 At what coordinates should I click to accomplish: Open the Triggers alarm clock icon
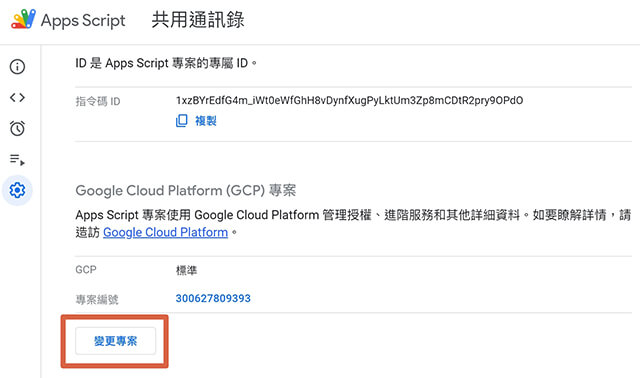[17, 128]
